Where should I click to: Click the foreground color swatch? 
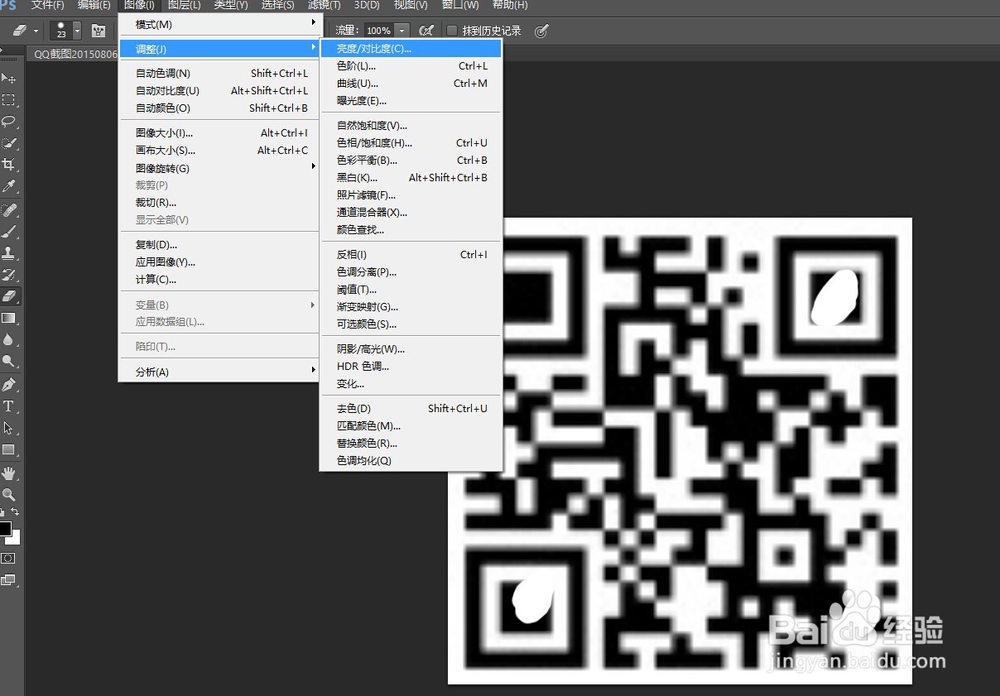pos(4,528)
